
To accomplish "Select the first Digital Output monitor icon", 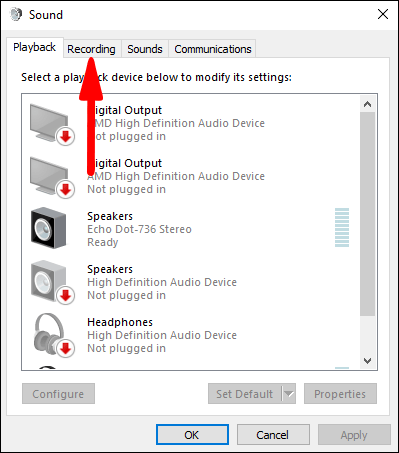I will click(x=52, y=124).
